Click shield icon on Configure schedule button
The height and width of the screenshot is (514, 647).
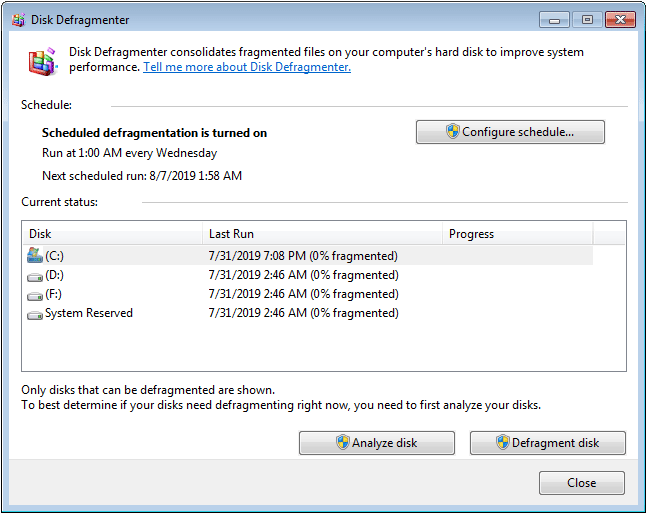click(x=452, y=132)
